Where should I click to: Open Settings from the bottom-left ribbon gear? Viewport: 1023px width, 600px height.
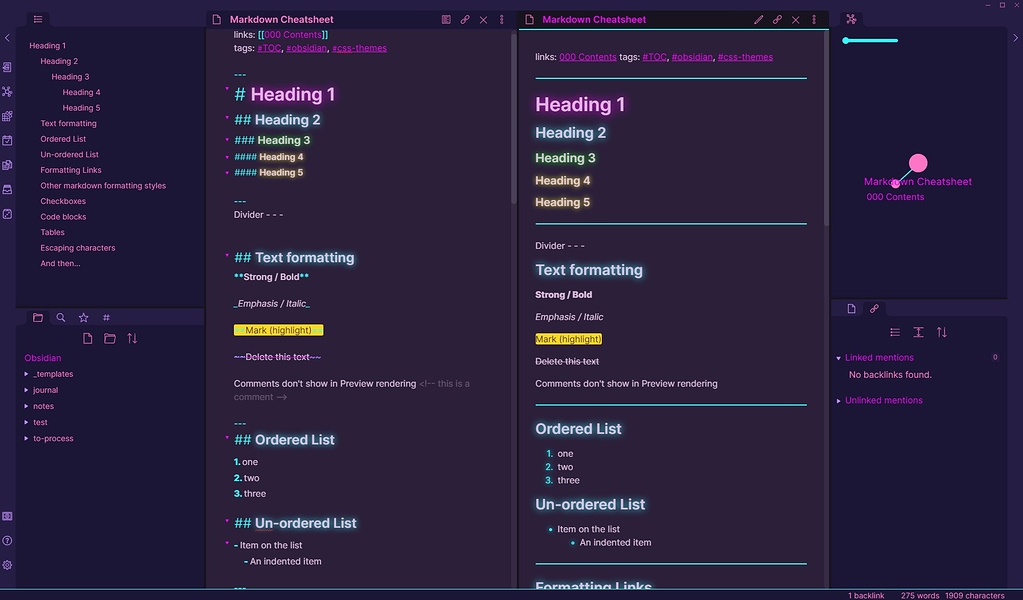(x=8, y=565)
